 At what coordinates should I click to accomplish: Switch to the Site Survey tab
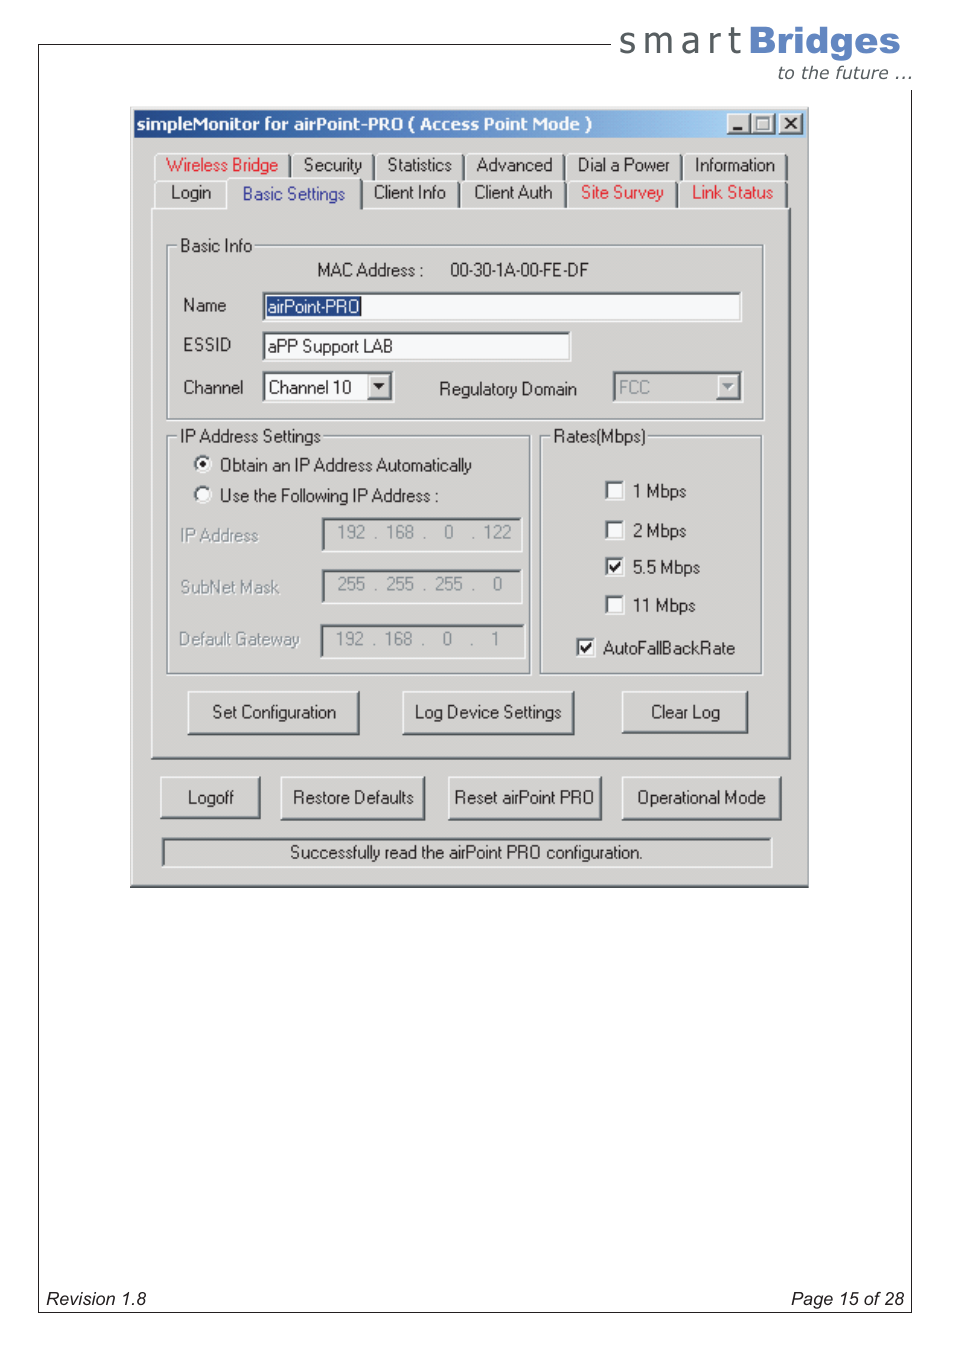pyautogui.click(x=622, y=193)
